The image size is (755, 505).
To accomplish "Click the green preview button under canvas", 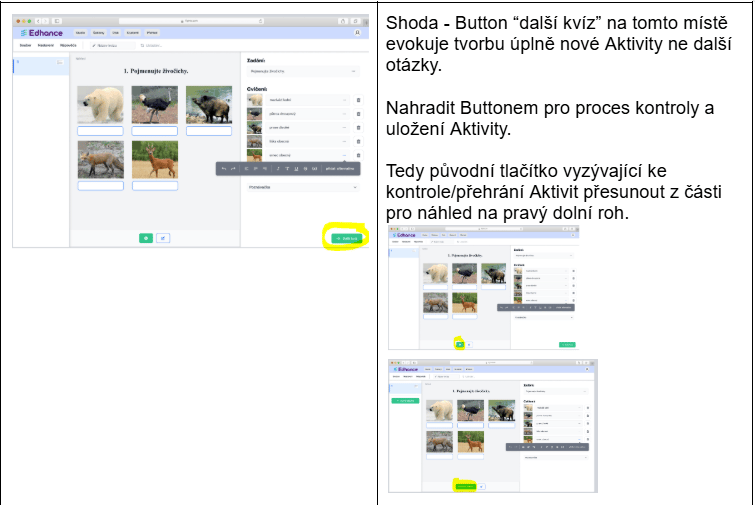I will [146, 238].
